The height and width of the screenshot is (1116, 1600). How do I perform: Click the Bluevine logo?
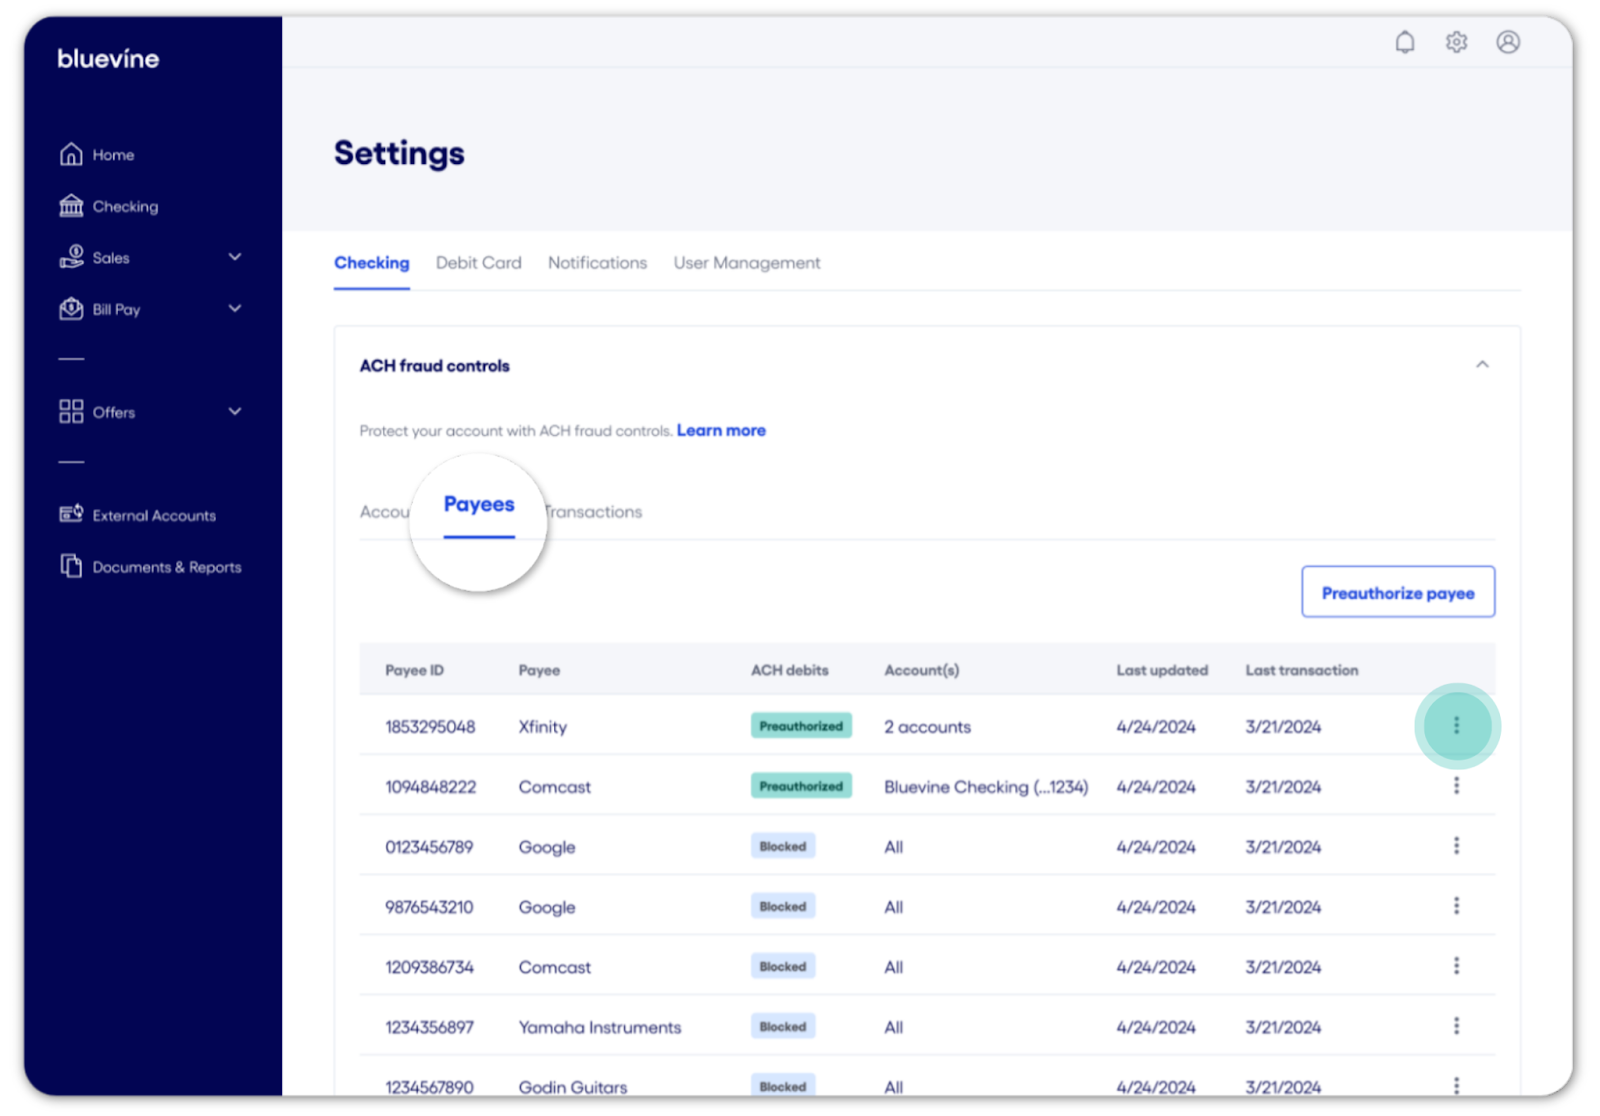(x=108, y=59)
